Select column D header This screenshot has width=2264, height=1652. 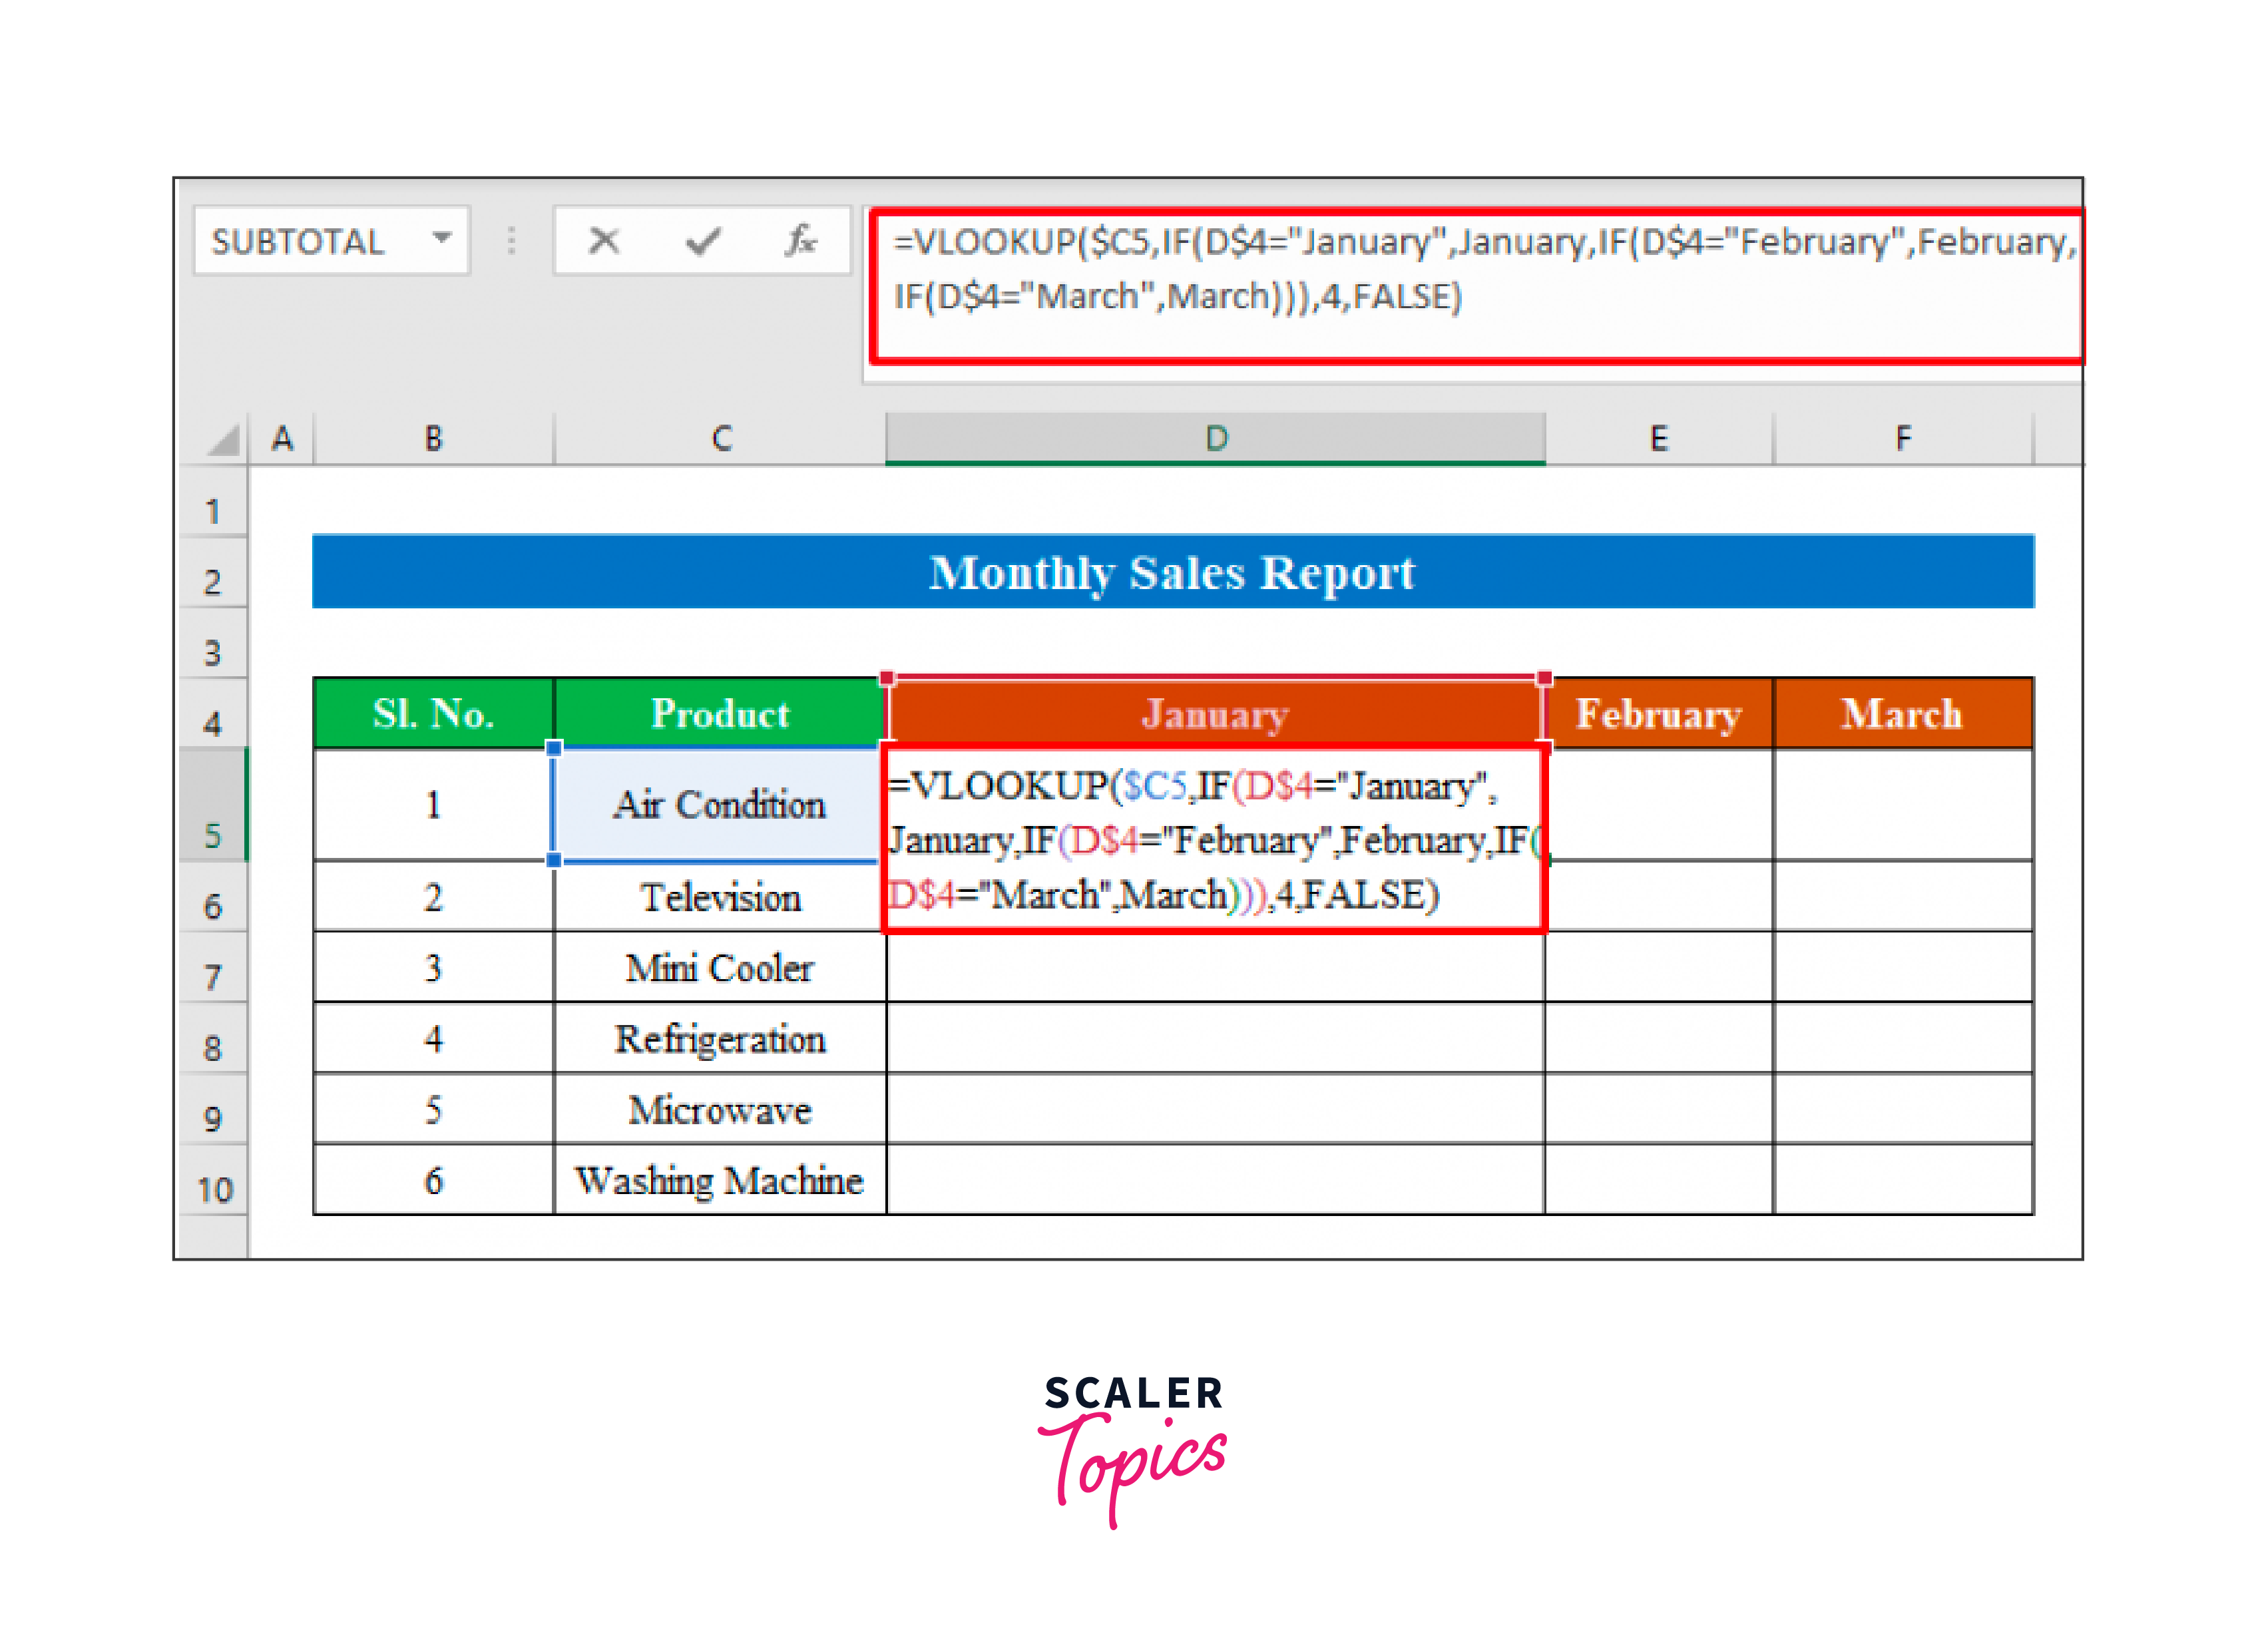[1215, 438]
